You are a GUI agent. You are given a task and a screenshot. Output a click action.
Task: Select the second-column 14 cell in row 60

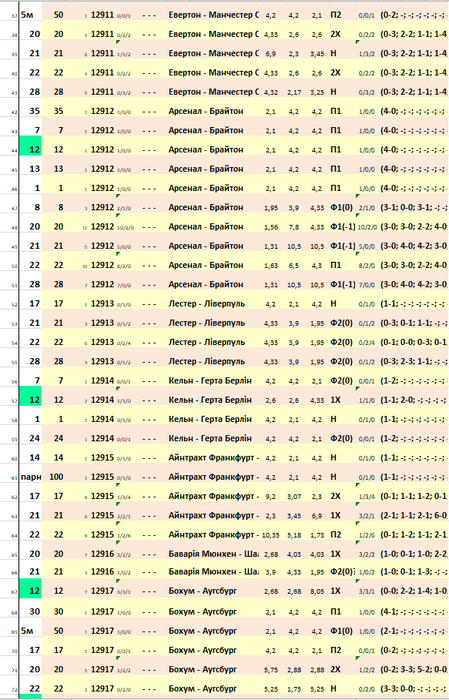(x=56, y=458)
